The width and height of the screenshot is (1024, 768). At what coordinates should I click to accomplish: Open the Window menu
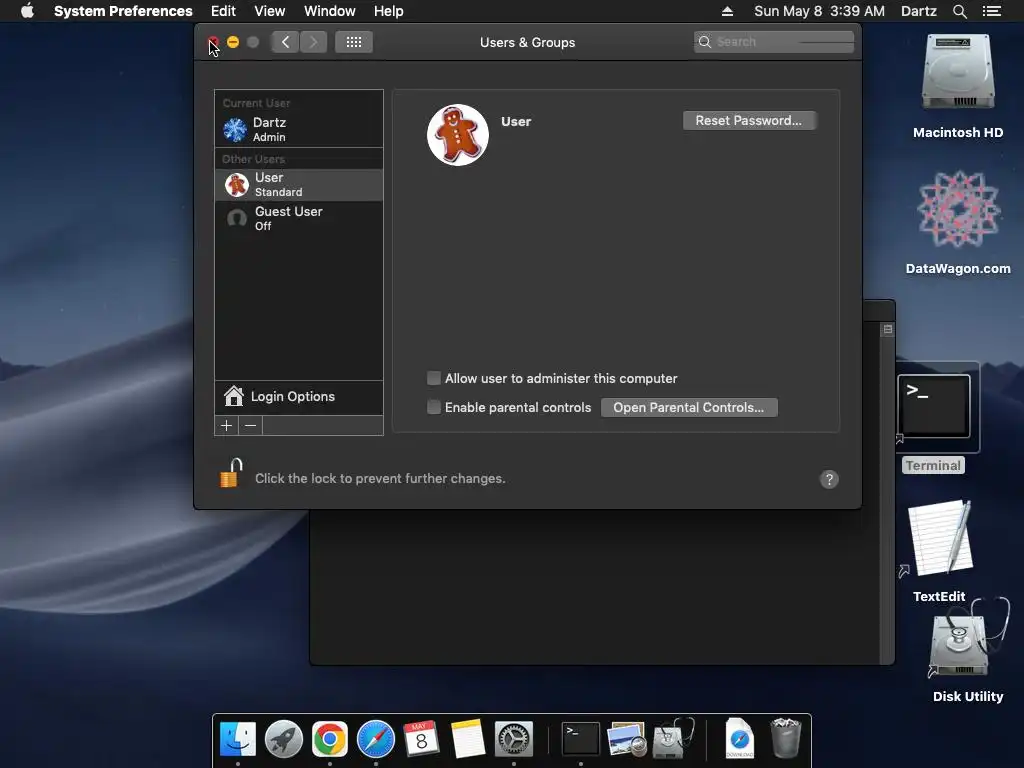pos(330,11)
